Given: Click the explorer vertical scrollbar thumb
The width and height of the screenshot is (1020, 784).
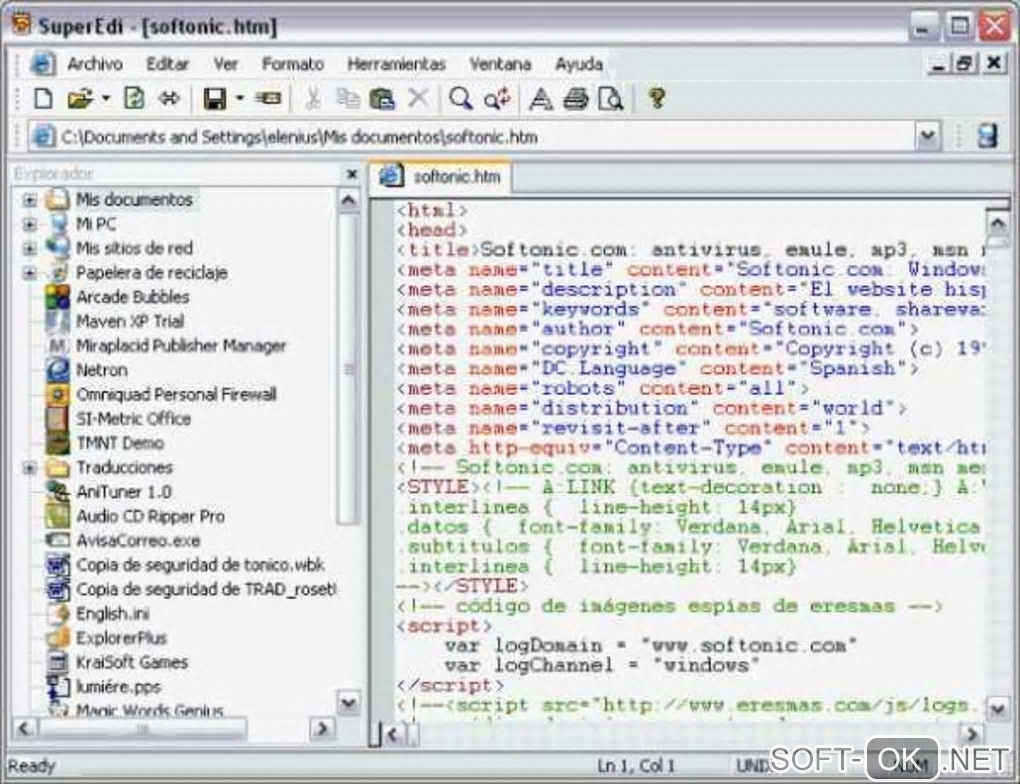Looking at the screenshot, I should (x=348, y=368).
